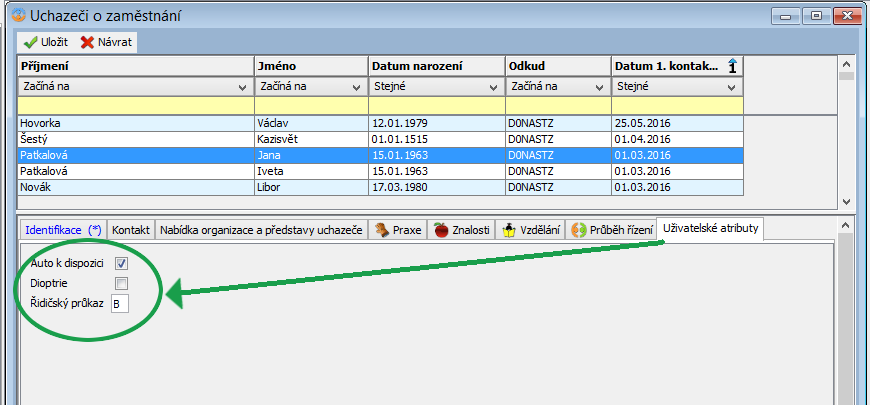This screenshot has width=870, height=405.
Task: Open the Vzdělání tab icon
Action: point(508,230)
